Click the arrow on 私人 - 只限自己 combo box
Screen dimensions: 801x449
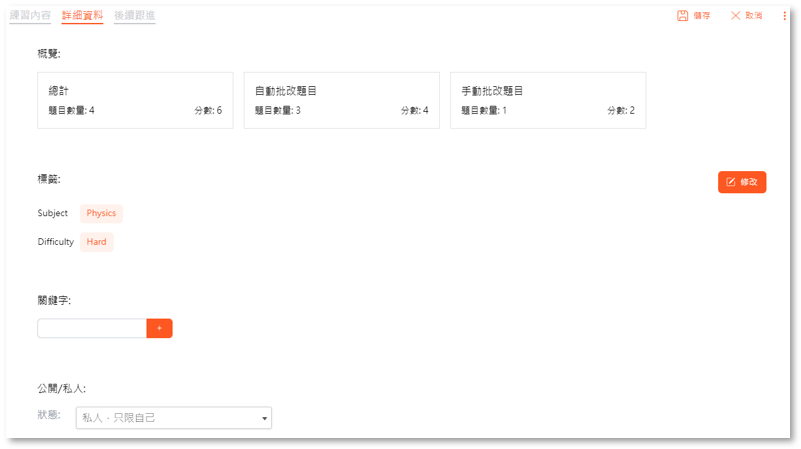[x=264, y=418]
